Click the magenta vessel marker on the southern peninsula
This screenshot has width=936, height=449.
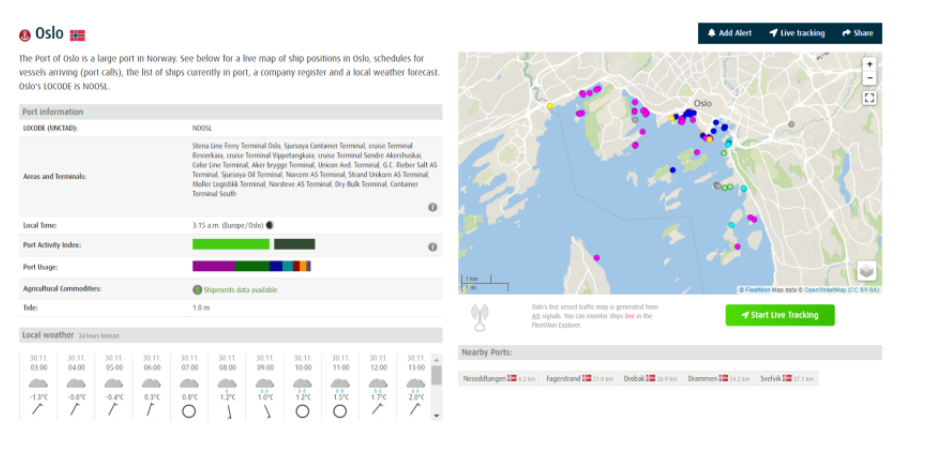(x=596, y=257)
